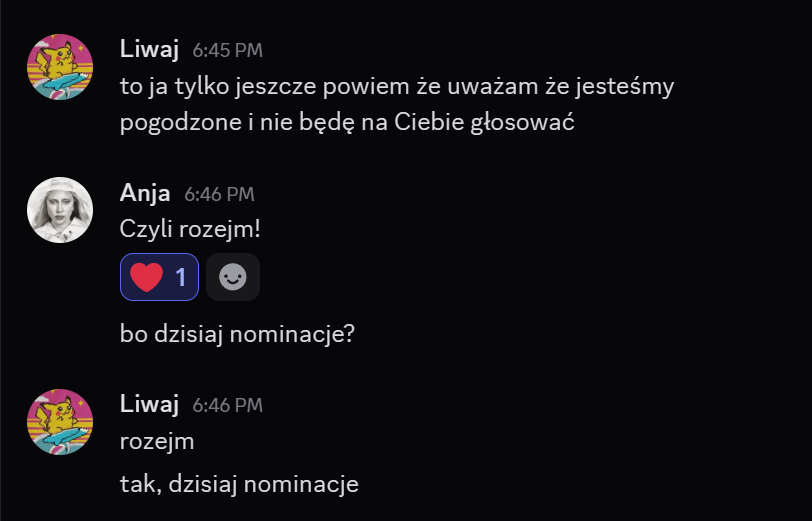Select the "Czyli rozejm!" message
812x521 pixels.
coord(190,229)
